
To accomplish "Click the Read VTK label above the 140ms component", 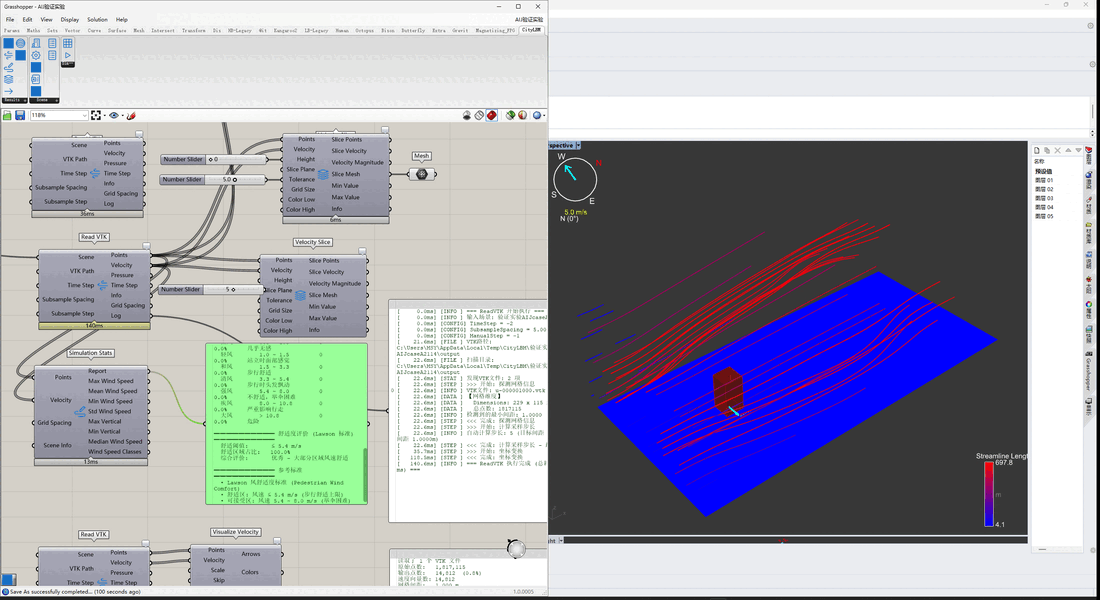I will [x=93, y=237].
